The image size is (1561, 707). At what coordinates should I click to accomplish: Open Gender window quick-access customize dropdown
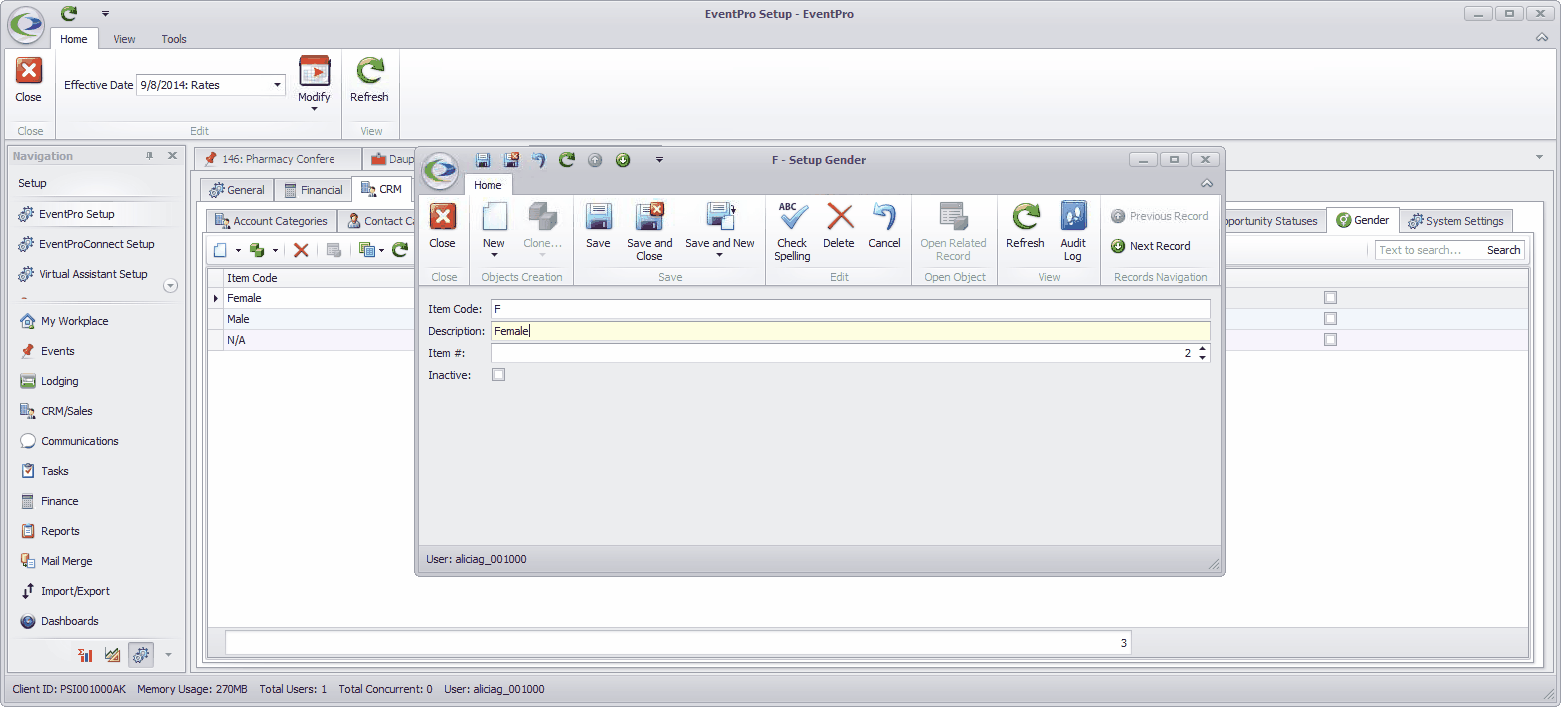(659, 160)
